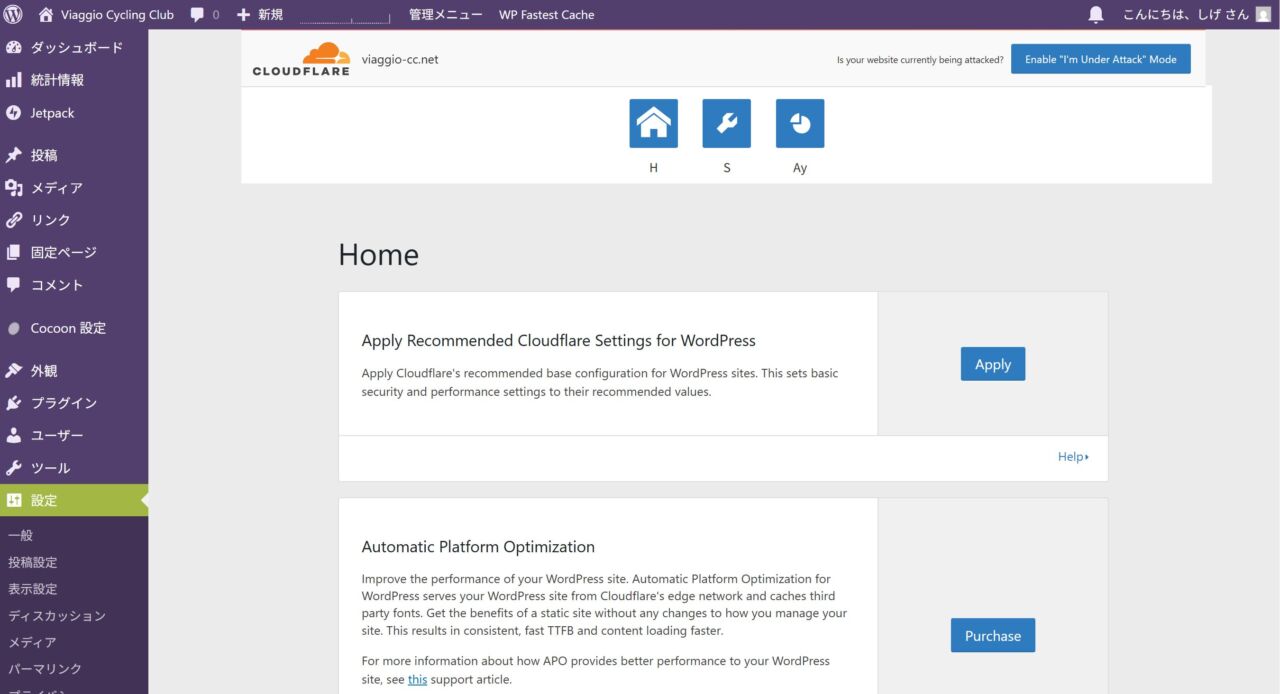Open the Cloudflare Settings wrench icon
The width and height of the screenshot is (1280, 694).
(x=726, y=123)
